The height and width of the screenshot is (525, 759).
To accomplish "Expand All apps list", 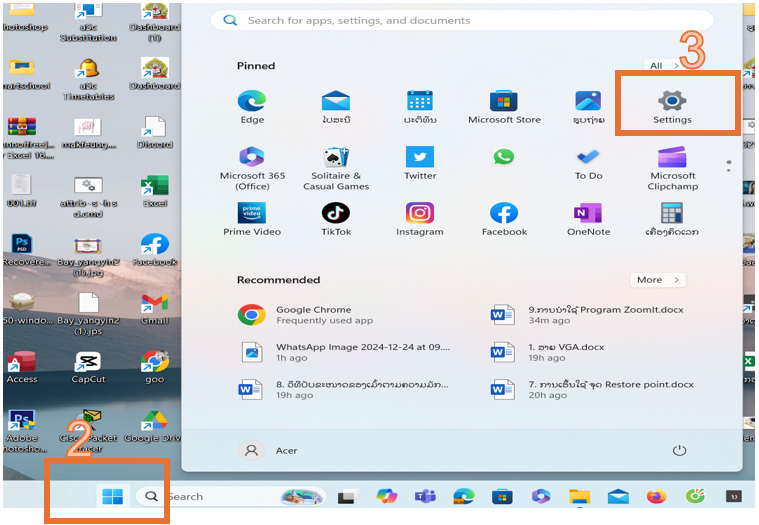I will click(x=663, y=66).
